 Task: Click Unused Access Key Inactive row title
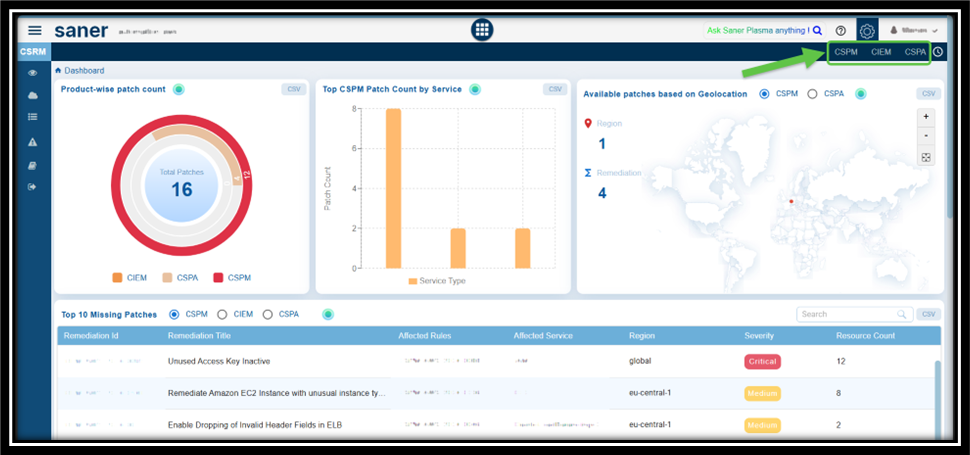click(219, 361)
